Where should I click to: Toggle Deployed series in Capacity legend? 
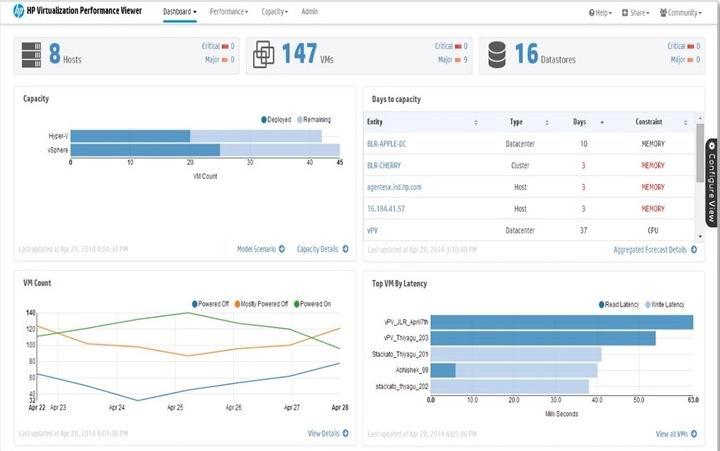point(276,120)
